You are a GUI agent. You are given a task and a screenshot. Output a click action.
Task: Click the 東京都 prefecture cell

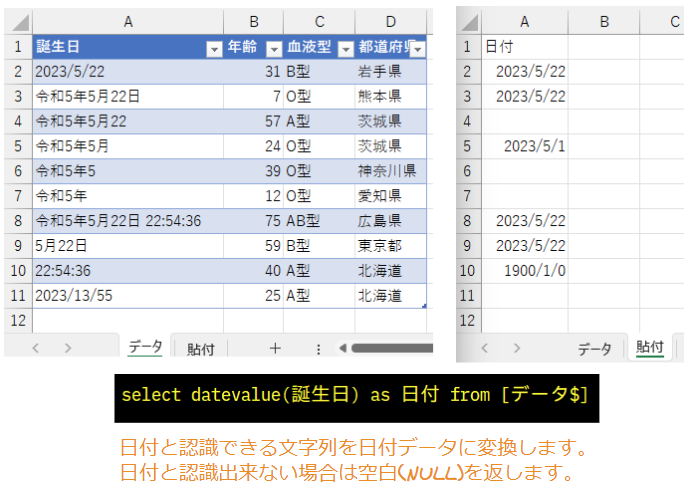(391, 246)
